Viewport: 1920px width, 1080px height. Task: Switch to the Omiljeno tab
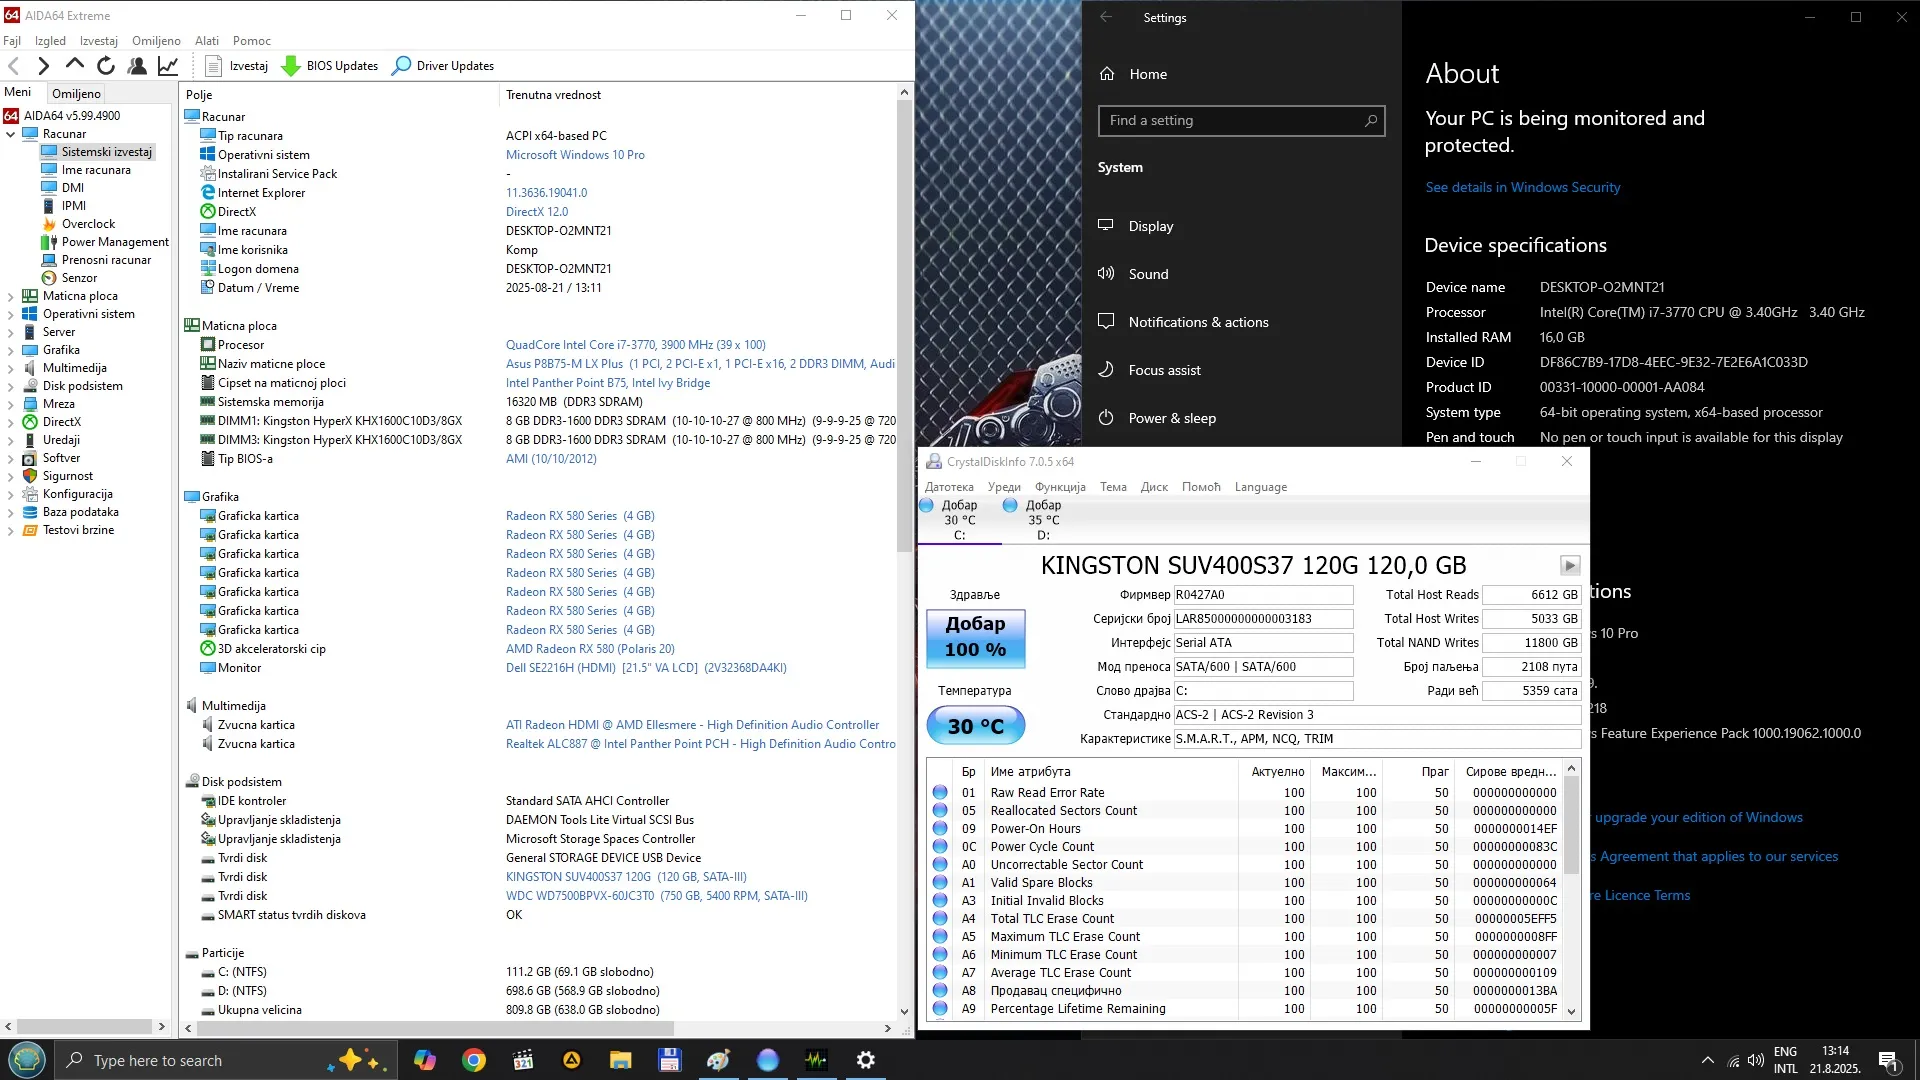(77, 93)
